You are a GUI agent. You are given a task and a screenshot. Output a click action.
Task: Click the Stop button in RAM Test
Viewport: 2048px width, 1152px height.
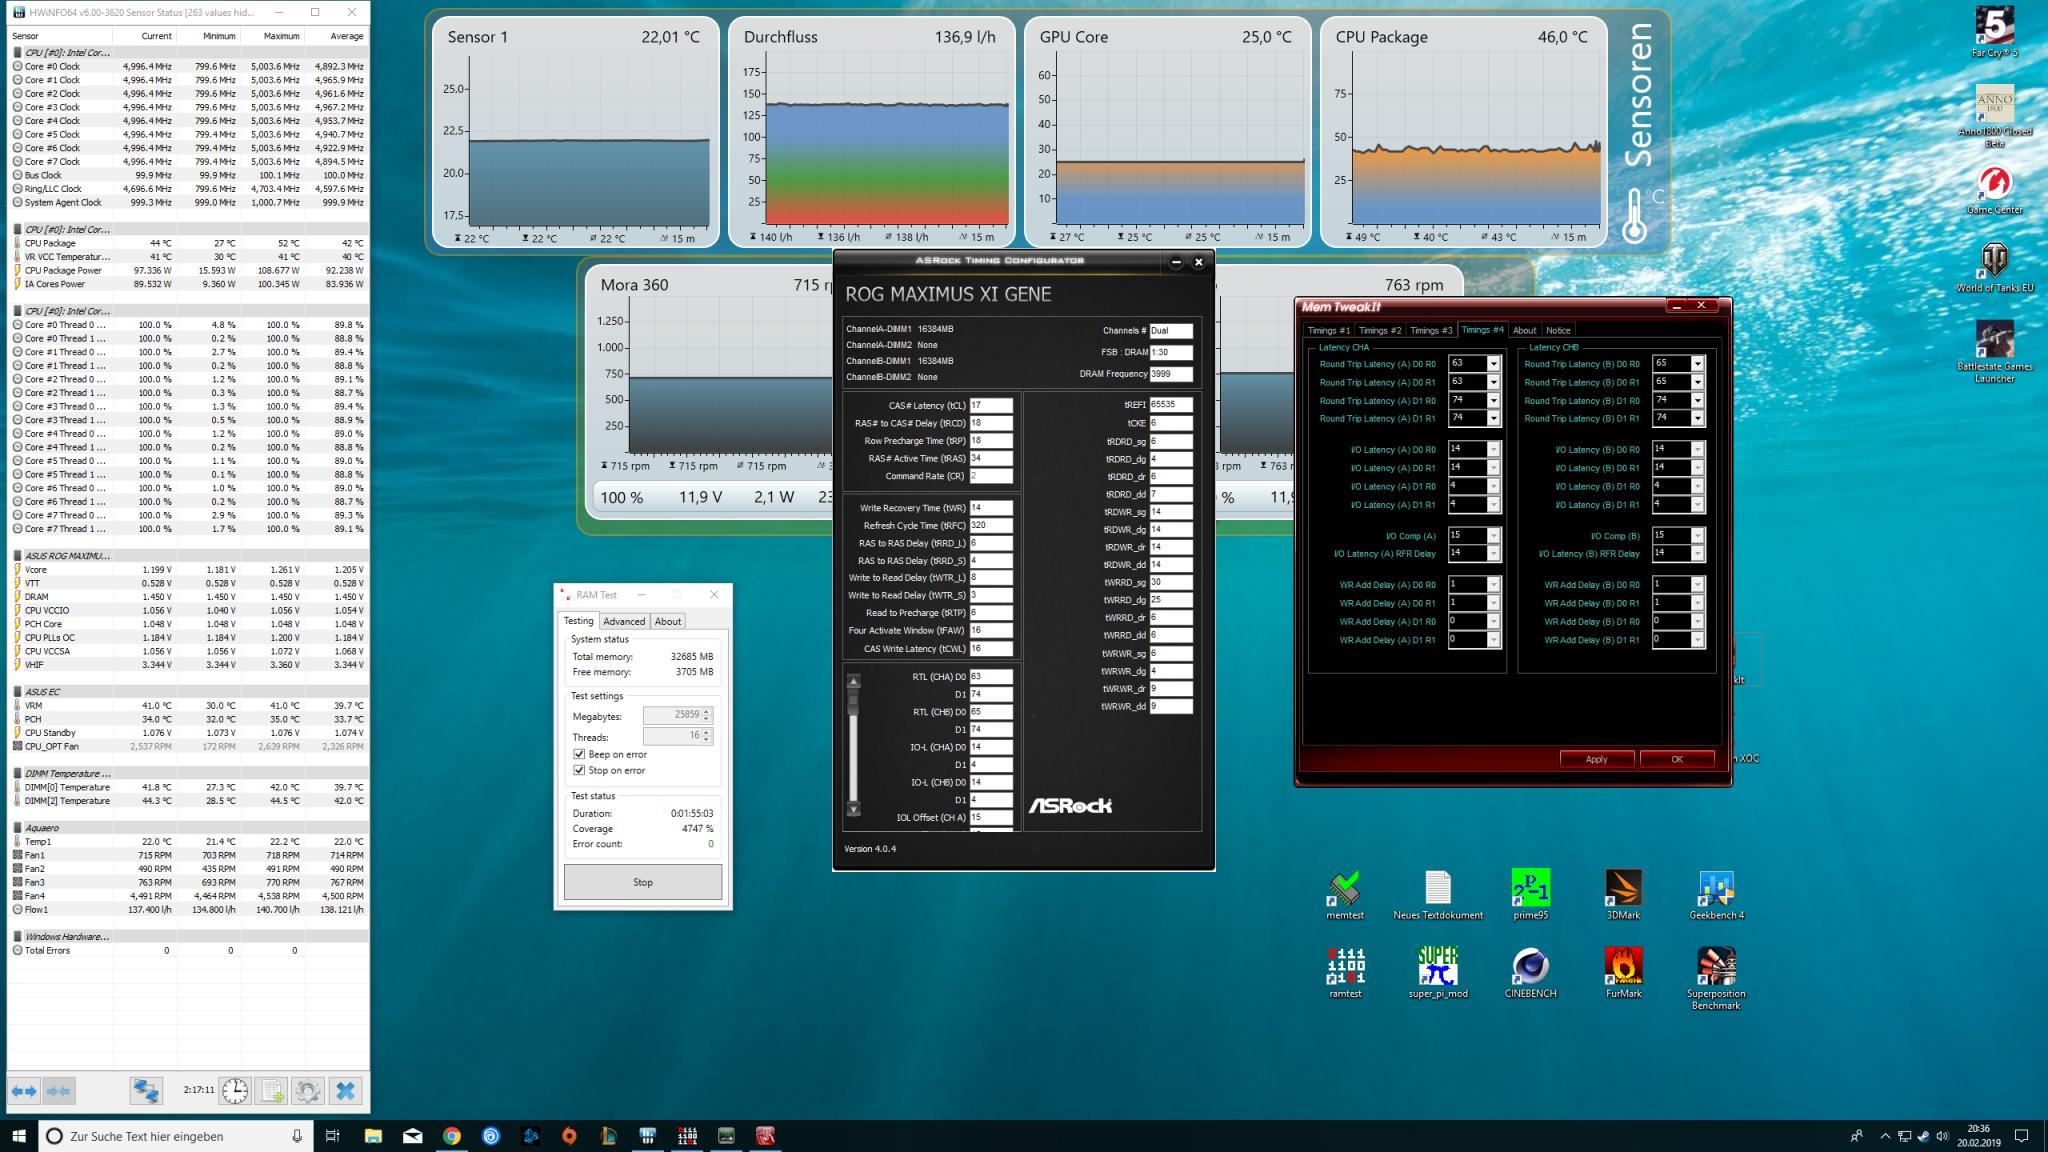tap(643, 882)
